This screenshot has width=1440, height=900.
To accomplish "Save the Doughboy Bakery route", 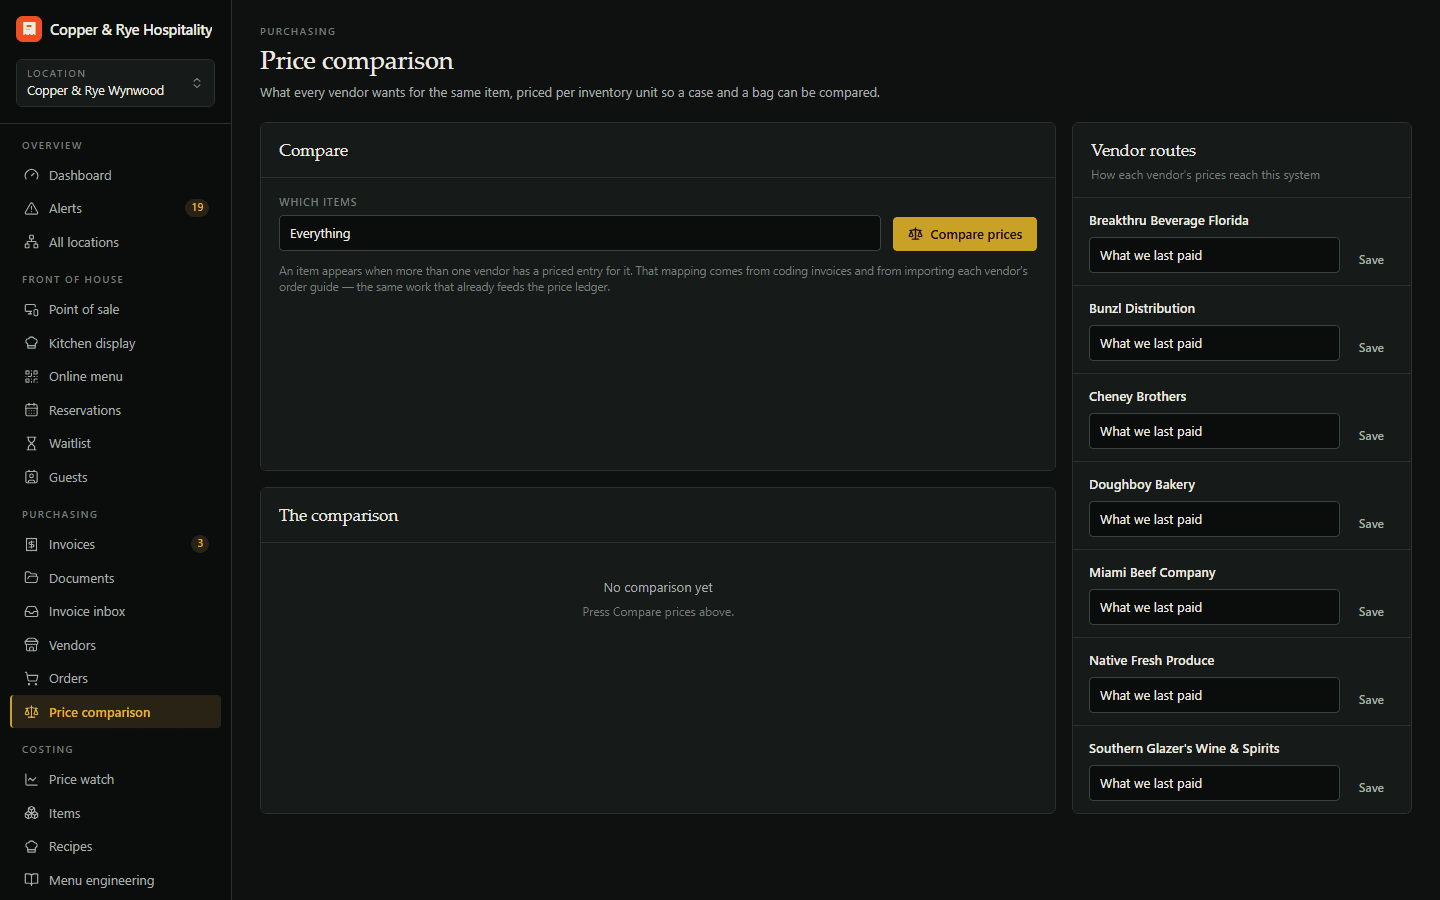I will [1371, 524].
